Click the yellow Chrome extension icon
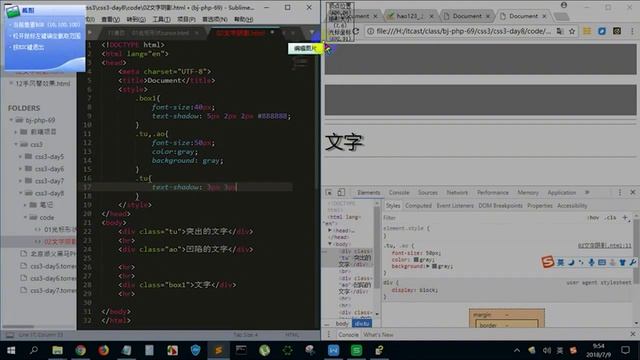This screenshot has width=640, height=360. tap(587, 31)
